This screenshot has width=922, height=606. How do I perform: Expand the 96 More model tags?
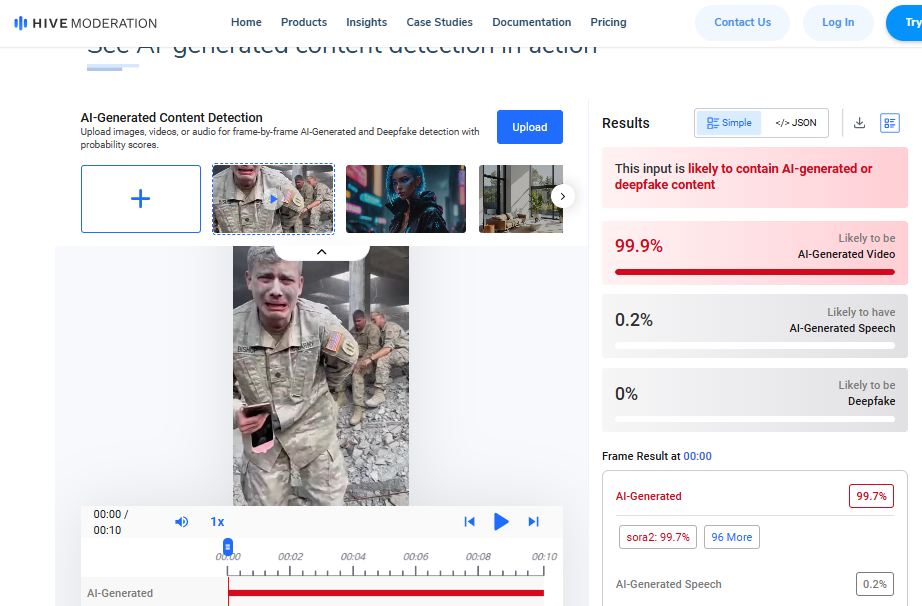[731, 537]
